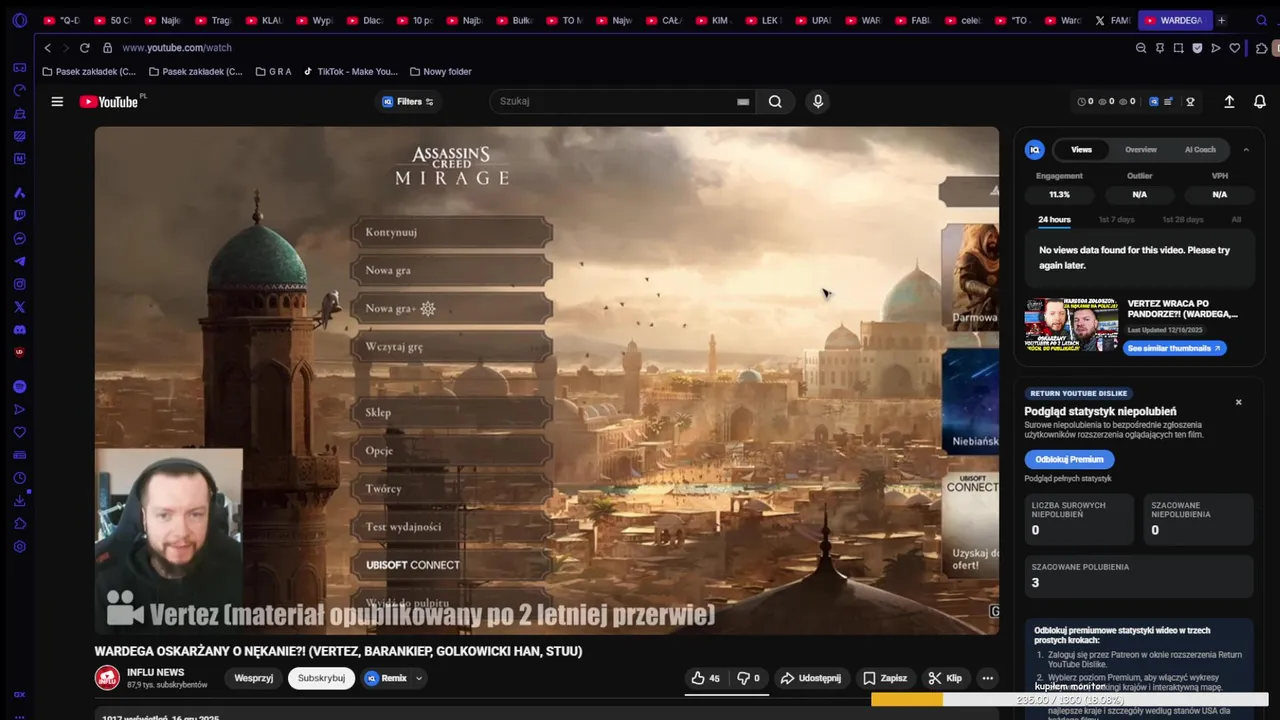Open browser history clock icon in sidebar
The height and width of the screenshot is (720, 1280).
[x=19, y=478]
